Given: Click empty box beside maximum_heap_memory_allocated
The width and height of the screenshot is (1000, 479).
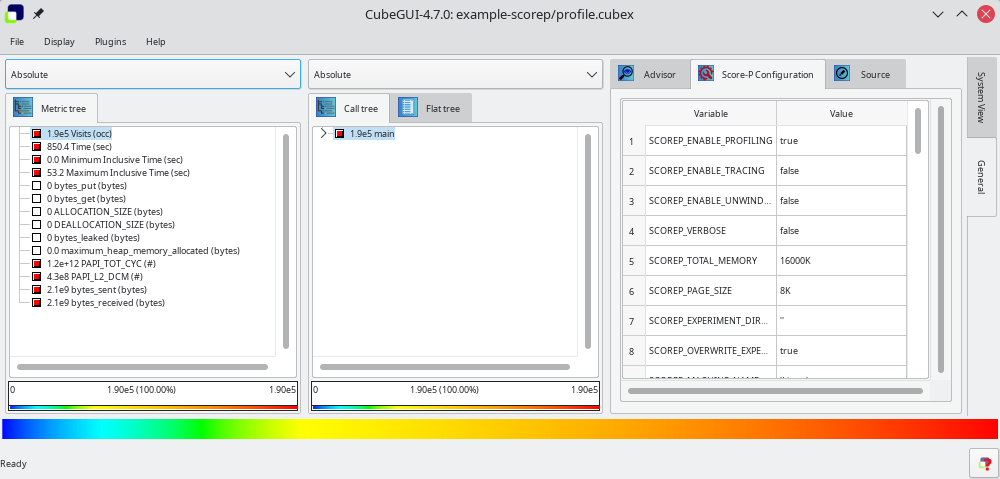Looking at the screenshot, I should tap(37, 251).
